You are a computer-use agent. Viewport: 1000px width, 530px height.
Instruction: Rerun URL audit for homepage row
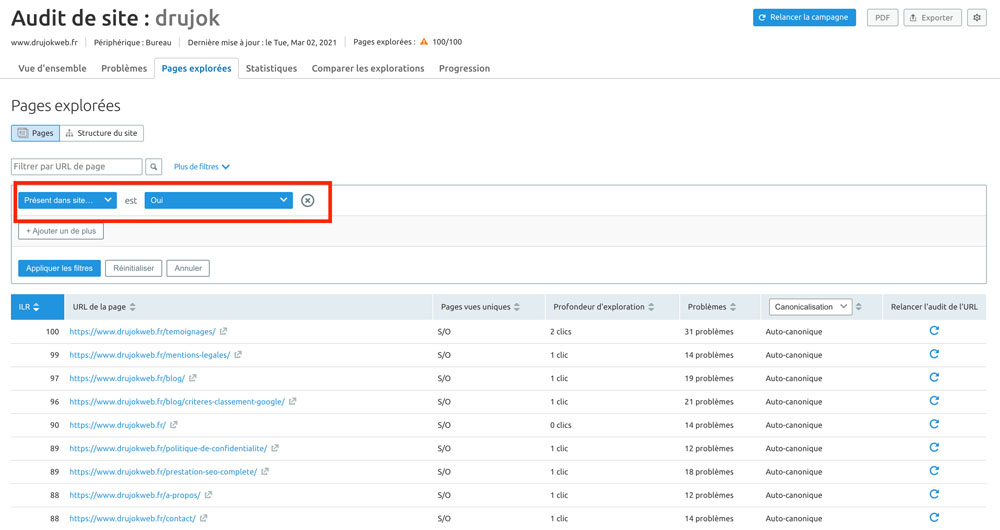click(934, 424)
